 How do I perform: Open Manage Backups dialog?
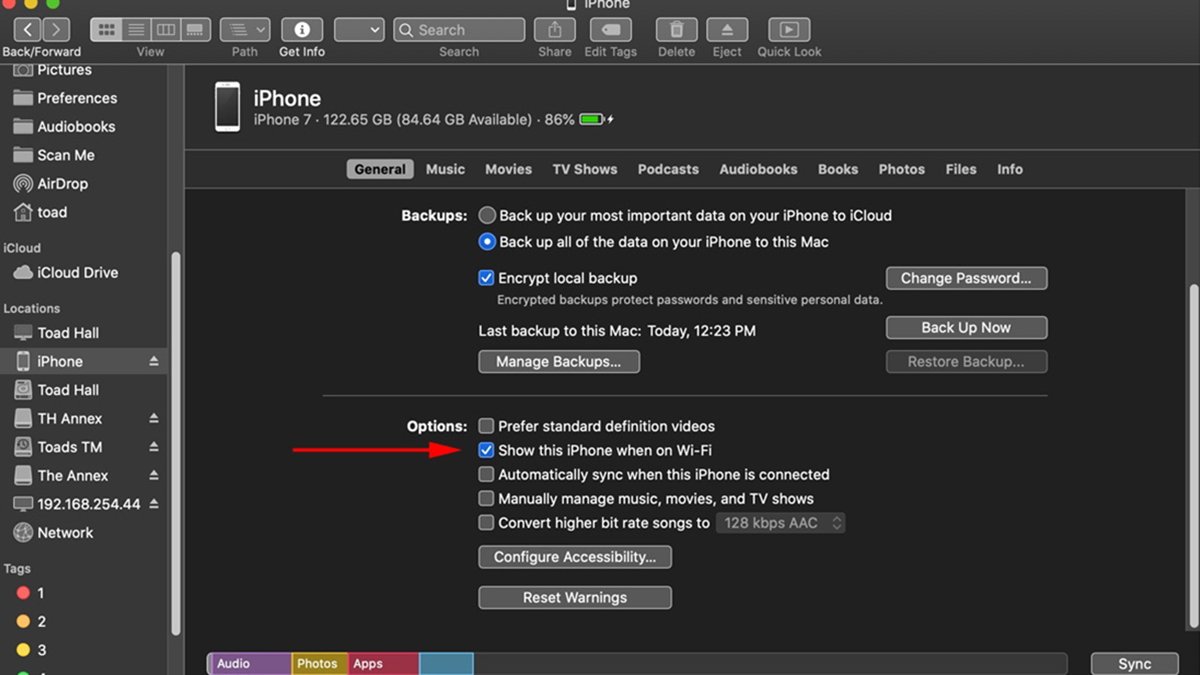[558, 361]
